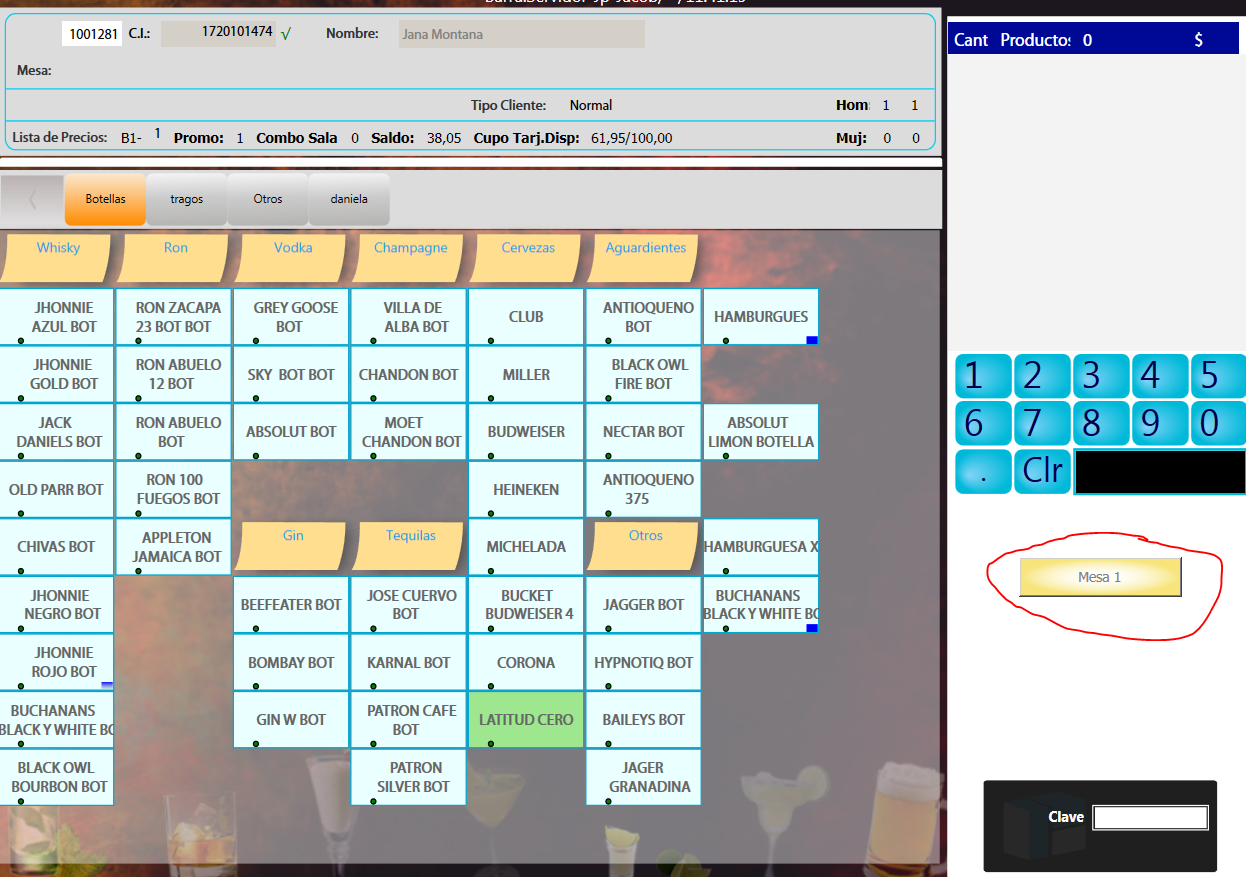The height and width of the screenshot is (877, 1246).
Task: Add HEINEKEN beer product
Action: coord(526,490)
